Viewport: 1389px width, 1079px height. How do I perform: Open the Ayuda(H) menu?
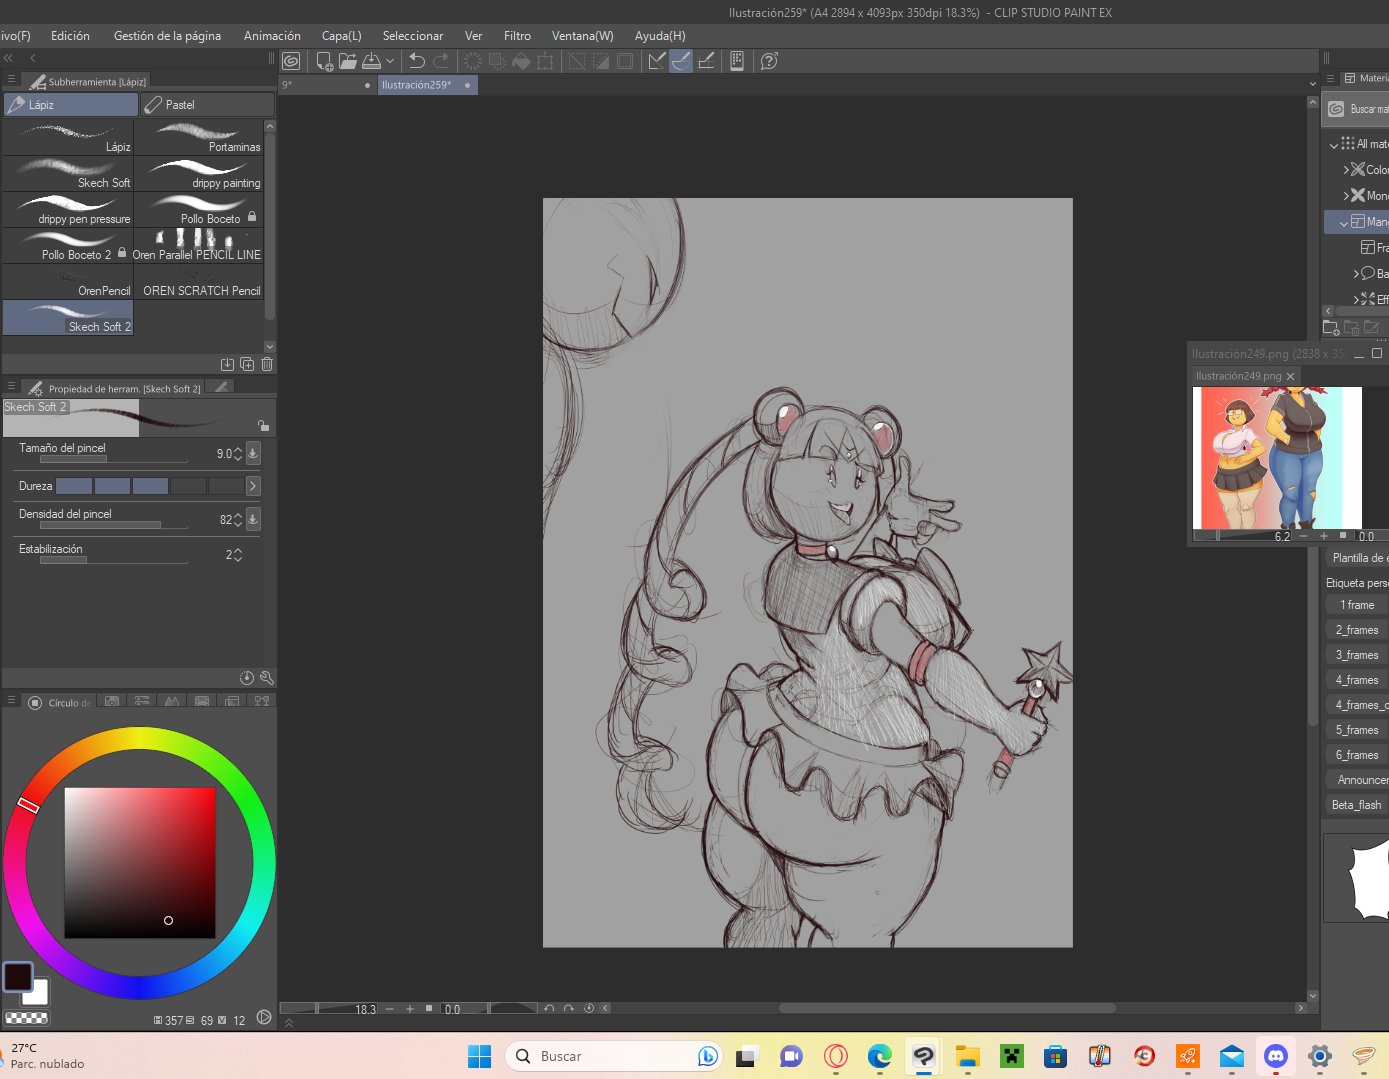point(660,36)
